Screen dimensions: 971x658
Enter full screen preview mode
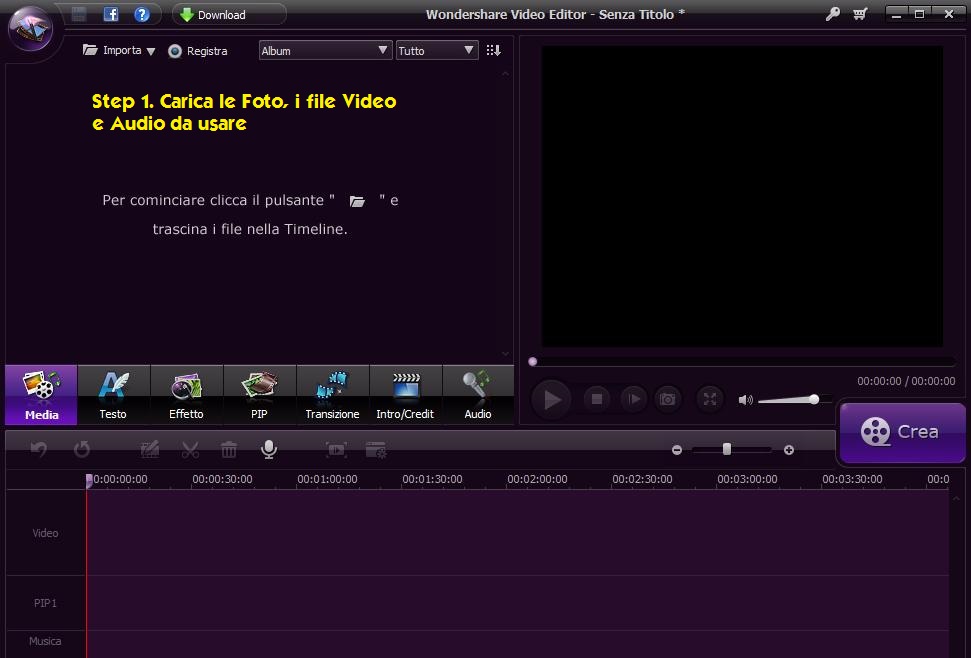click(709, 399)
